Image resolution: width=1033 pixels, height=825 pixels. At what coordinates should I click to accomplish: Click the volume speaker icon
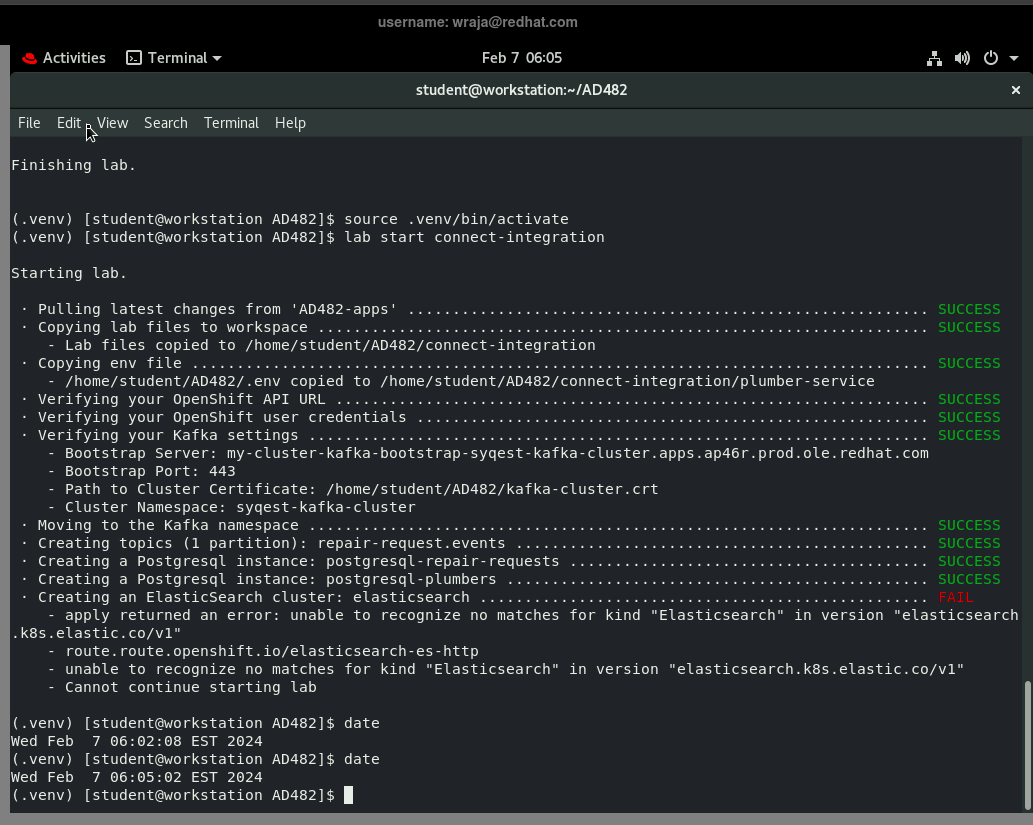[x=962, y=58]
